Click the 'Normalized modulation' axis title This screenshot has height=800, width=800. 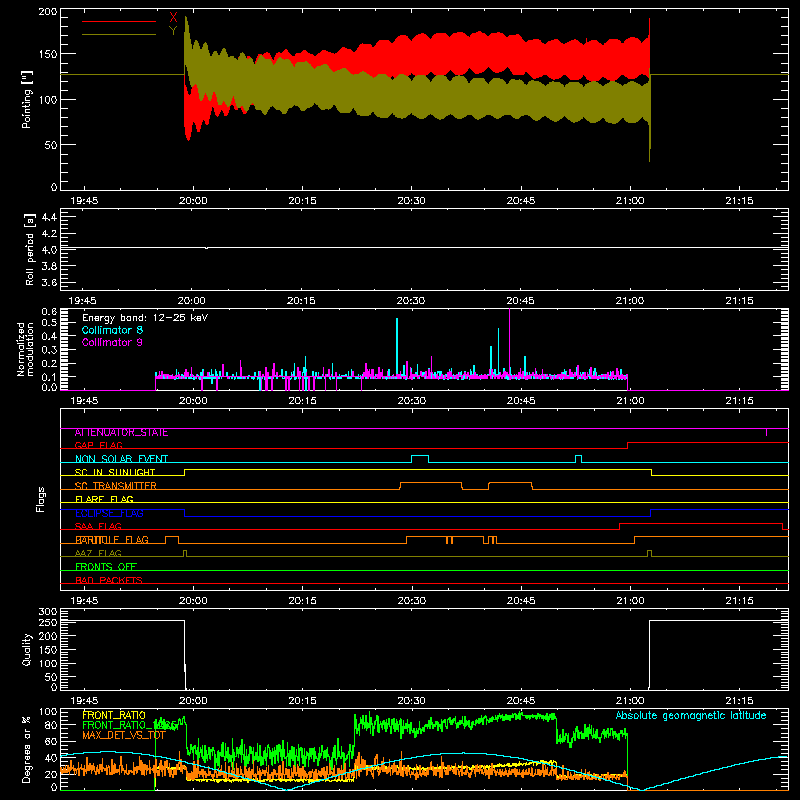[25, 349]
